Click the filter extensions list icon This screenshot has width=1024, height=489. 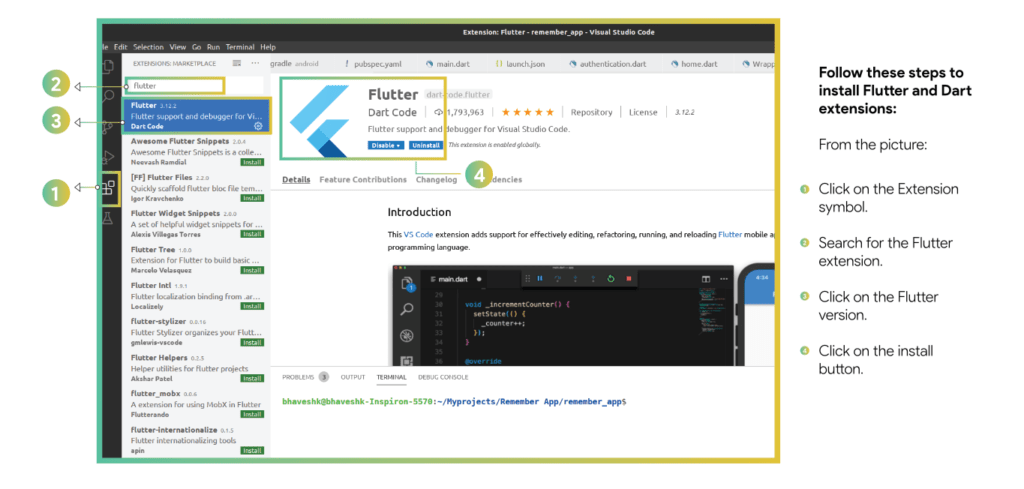(x=236, y=63)
